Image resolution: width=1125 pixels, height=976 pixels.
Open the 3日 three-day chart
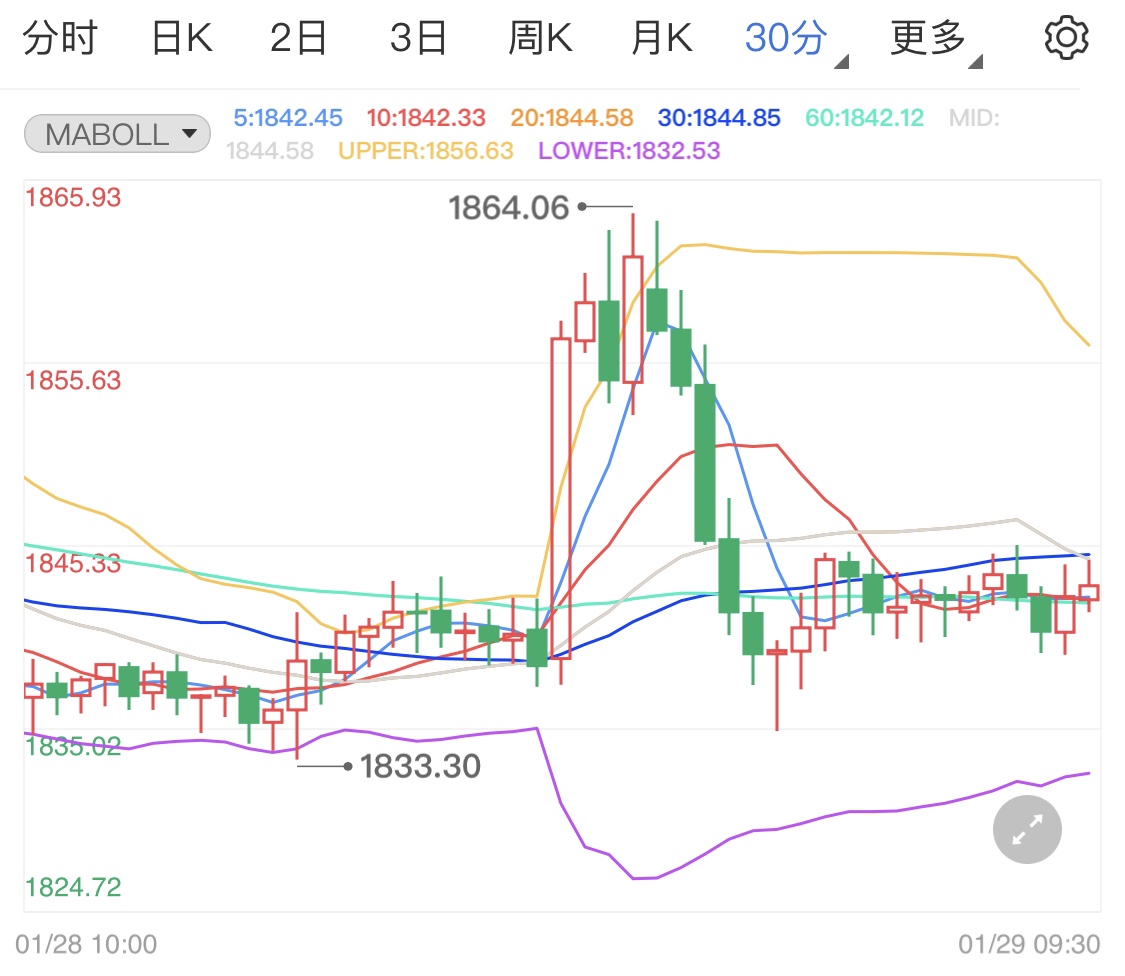pos(418,37)
